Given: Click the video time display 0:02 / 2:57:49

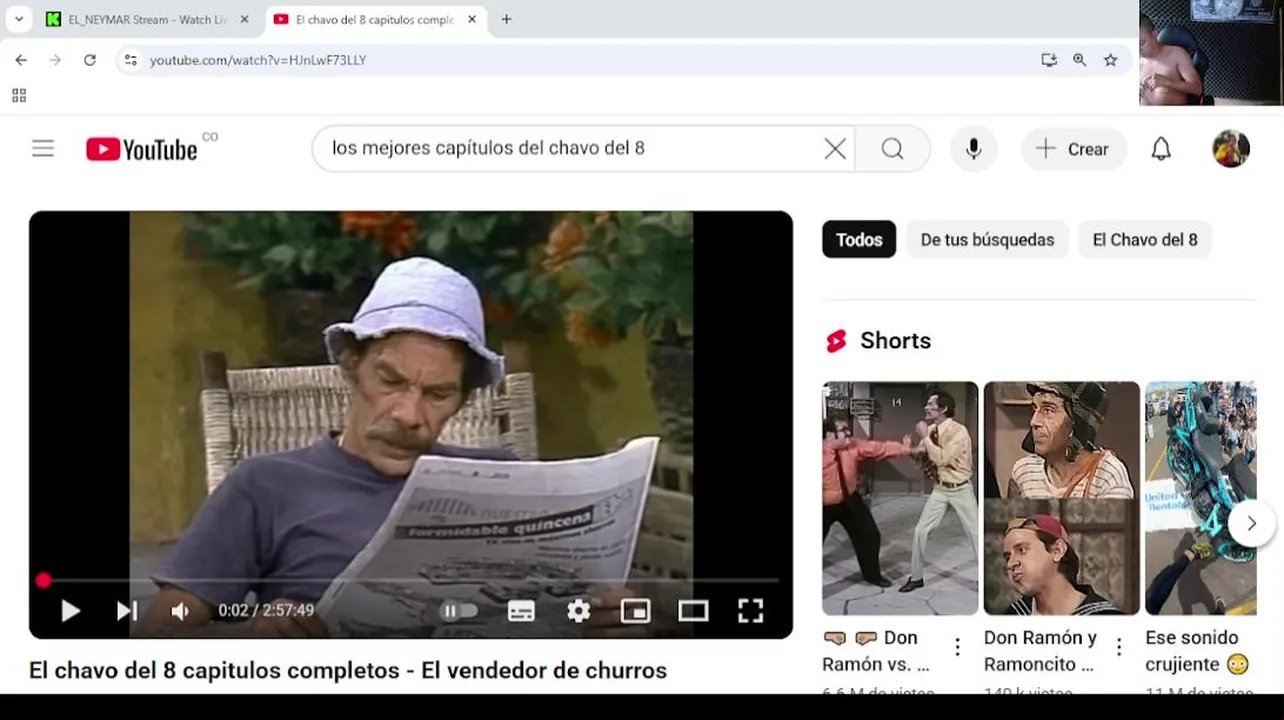Looking at the screenshot, I should [266, 610].
